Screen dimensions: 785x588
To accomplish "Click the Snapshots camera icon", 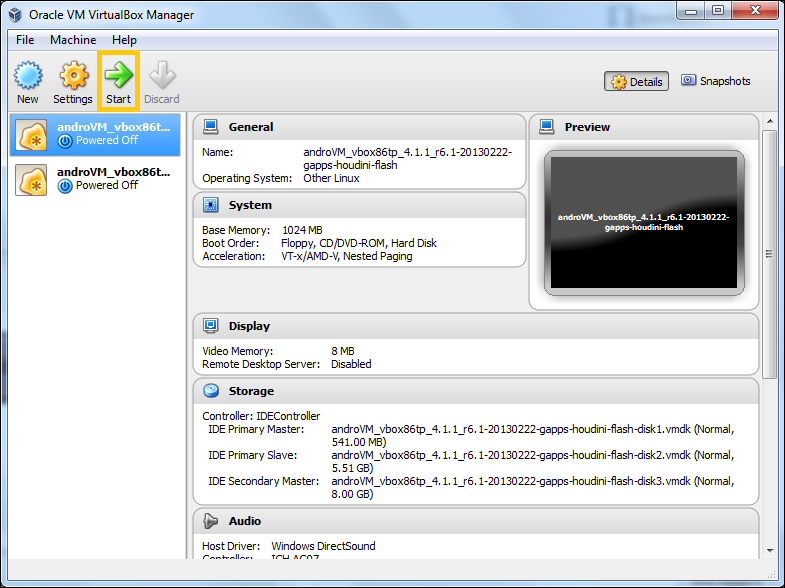I will 688,80.
